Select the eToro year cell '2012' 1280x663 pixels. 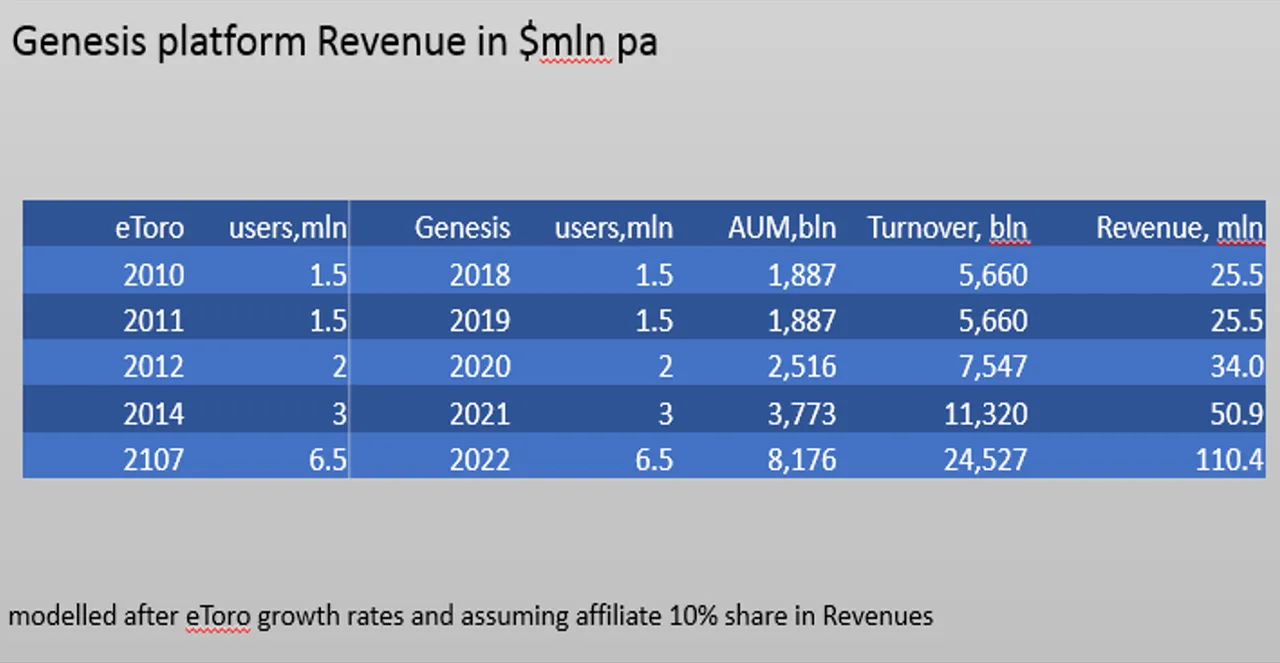154,366
